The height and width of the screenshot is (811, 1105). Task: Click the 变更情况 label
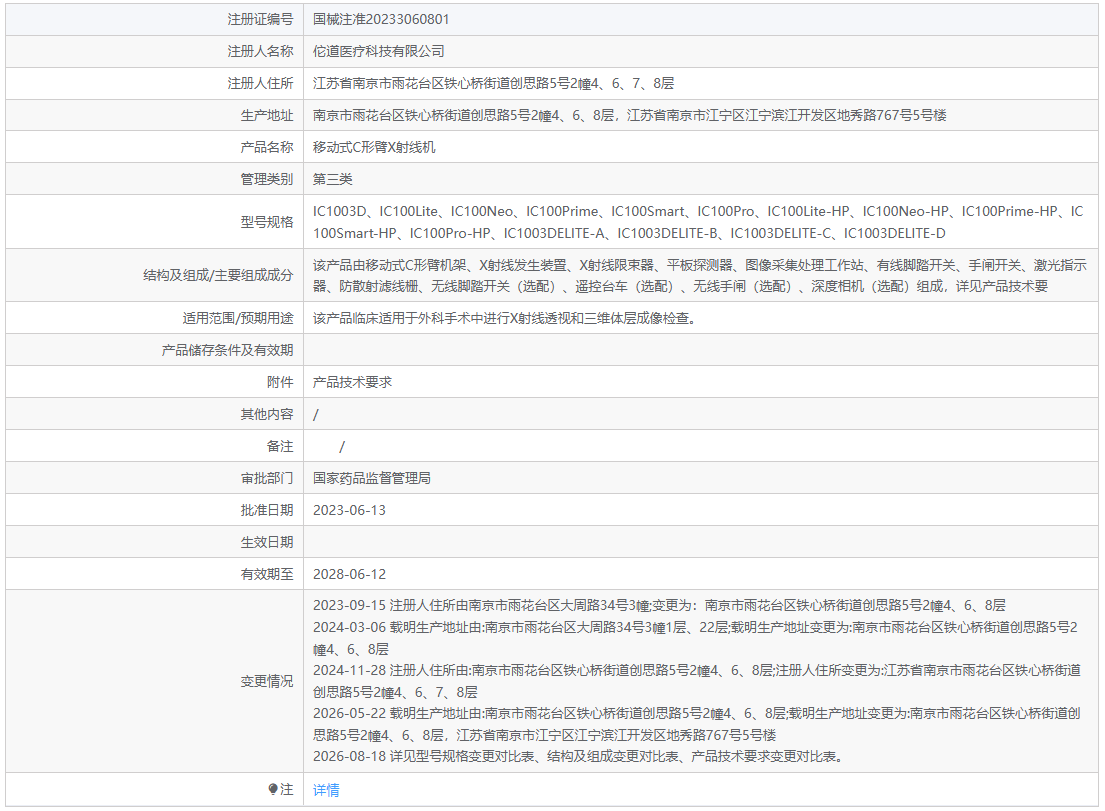point(266,681)
